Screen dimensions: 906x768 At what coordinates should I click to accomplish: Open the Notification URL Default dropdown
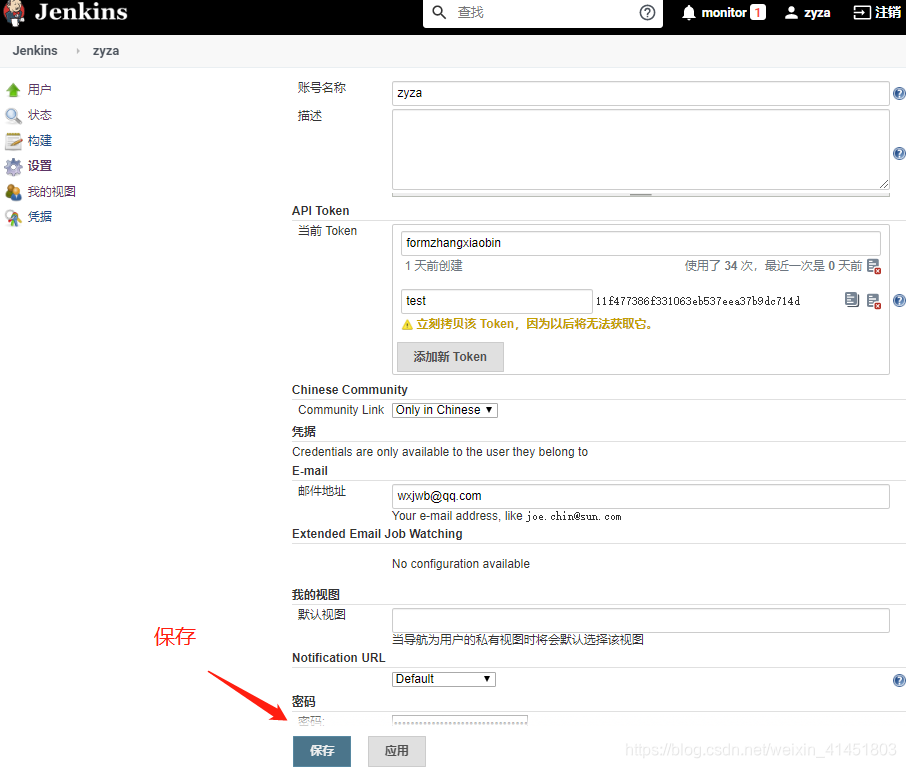coord(443,679)
